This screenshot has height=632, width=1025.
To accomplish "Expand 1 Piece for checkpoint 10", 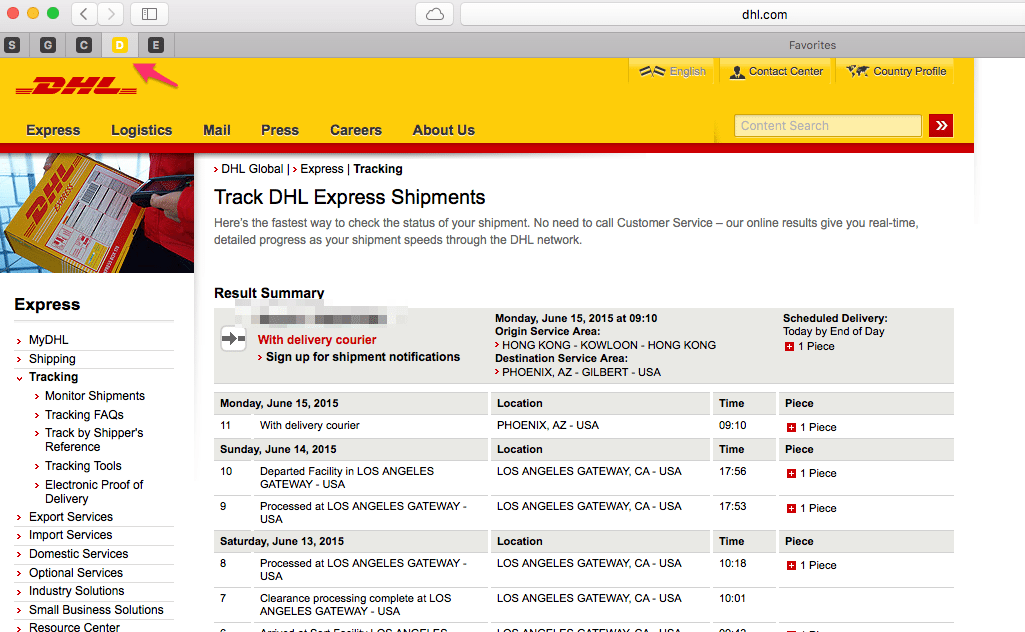I will (x=792, y=473).
